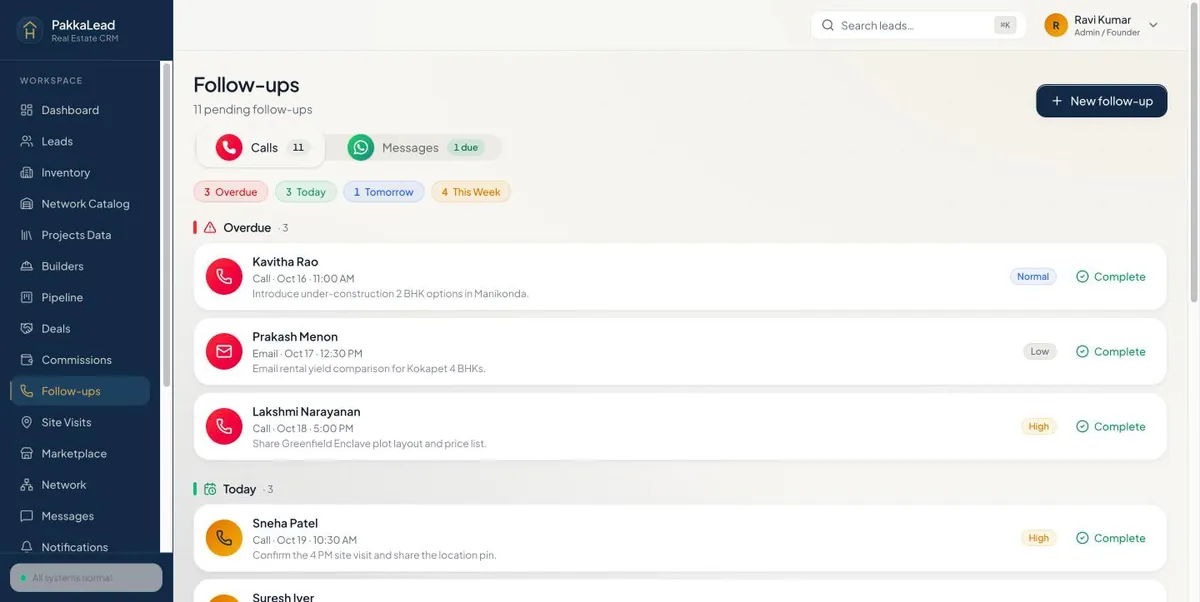Viewport: 1200px width, 602px height.
Task: Click 'Email · Oct 17 · 12:30 PM' text
Action: [x=307, y=354]
